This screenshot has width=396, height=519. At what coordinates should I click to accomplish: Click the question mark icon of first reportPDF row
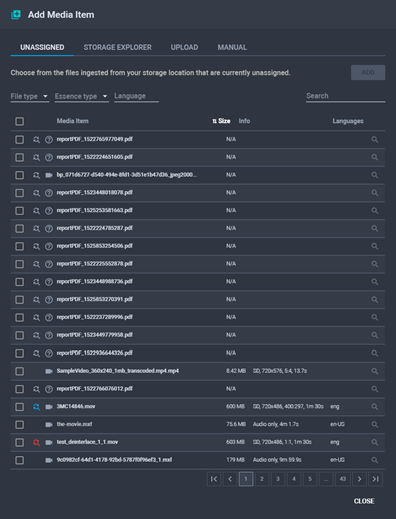click(49, 139)
